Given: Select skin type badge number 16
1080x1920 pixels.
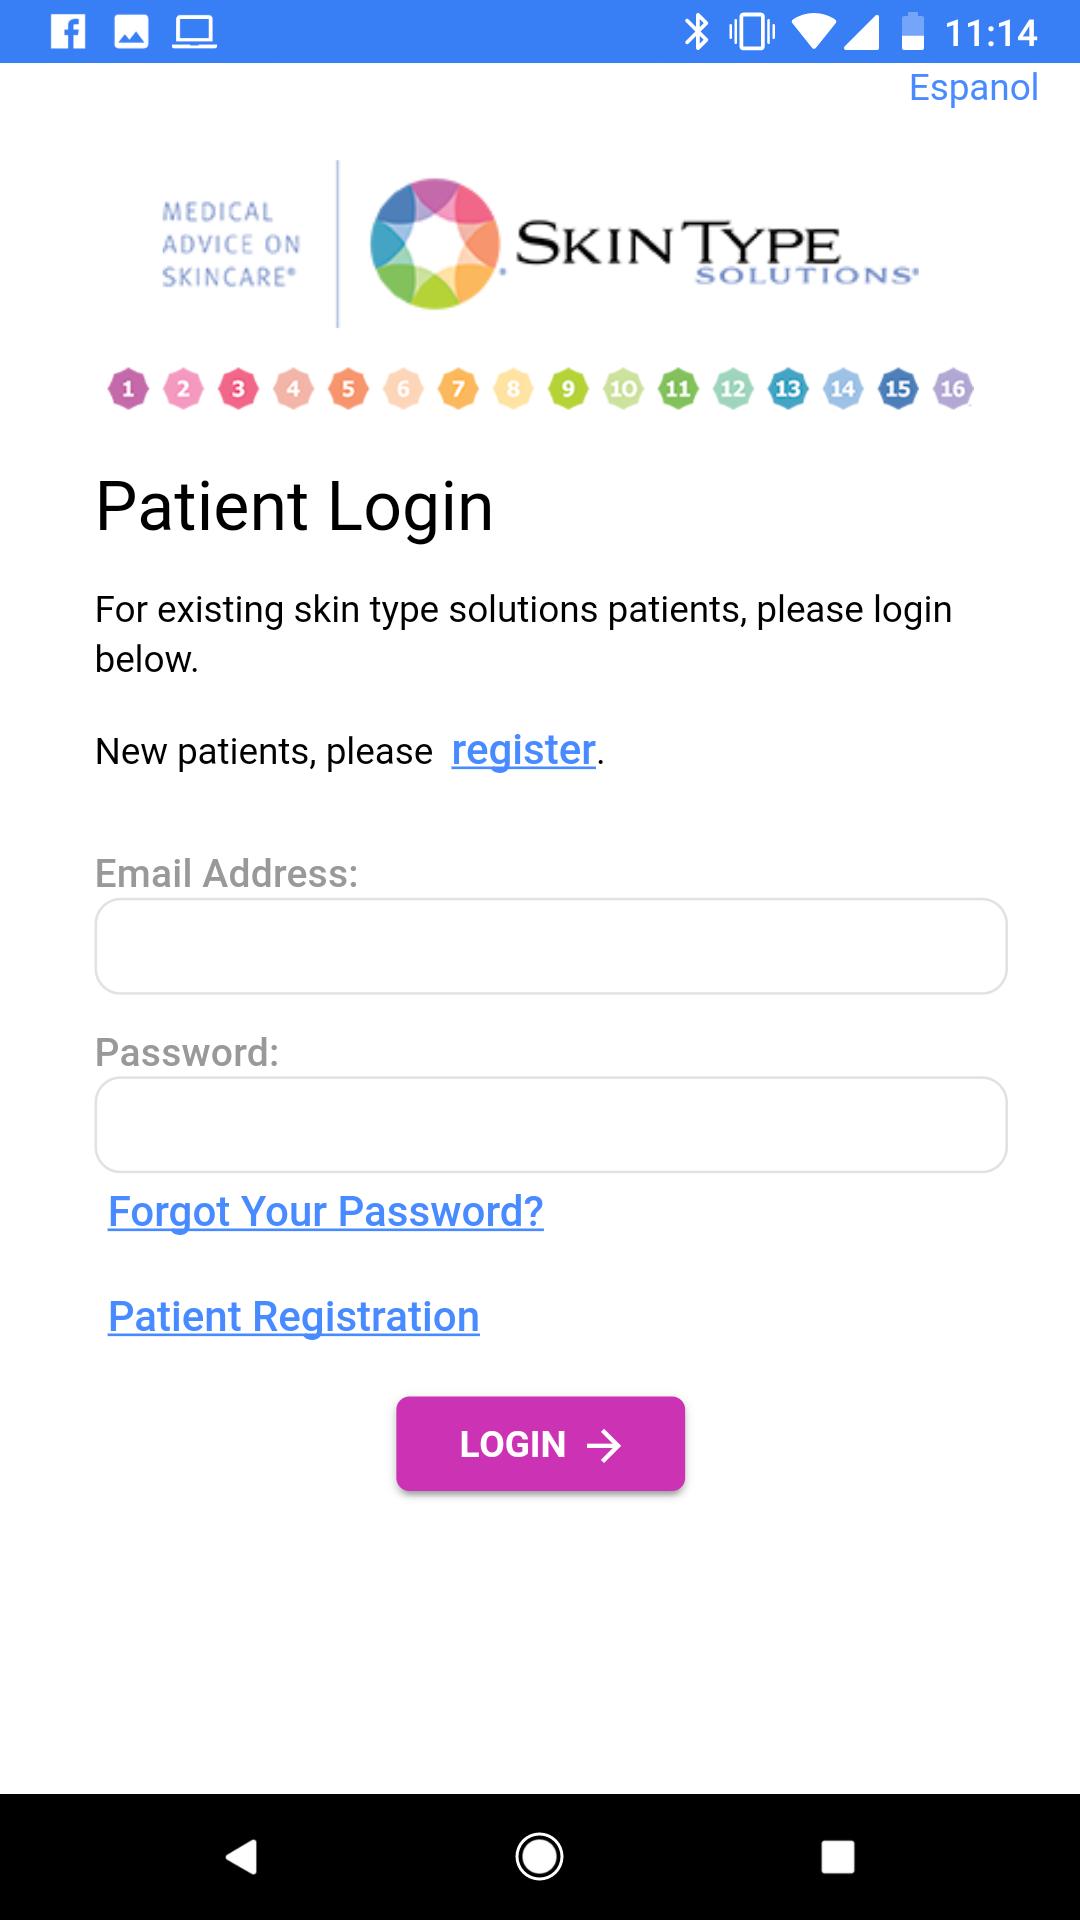Looking at the screenshot, I should coord(953,389).
